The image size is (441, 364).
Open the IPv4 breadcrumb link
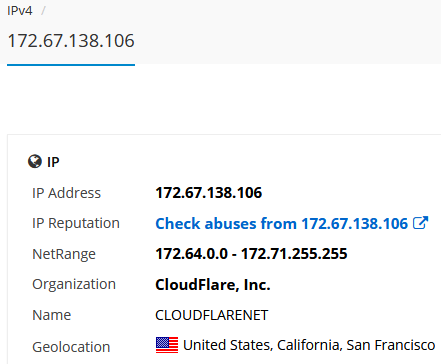(20, 11)
